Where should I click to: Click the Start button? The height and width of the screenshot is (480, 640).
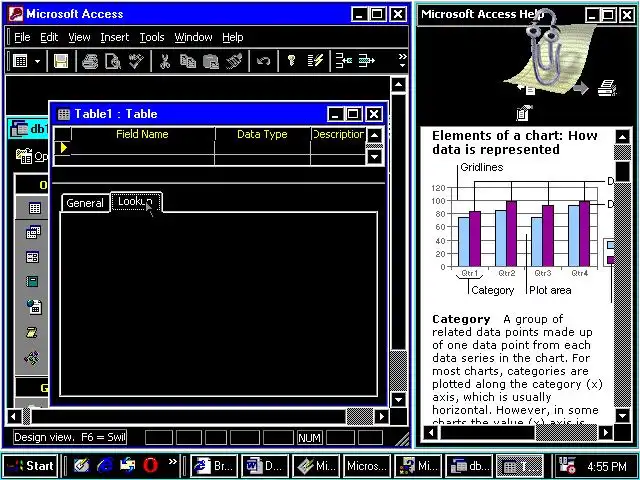point(31,466)
